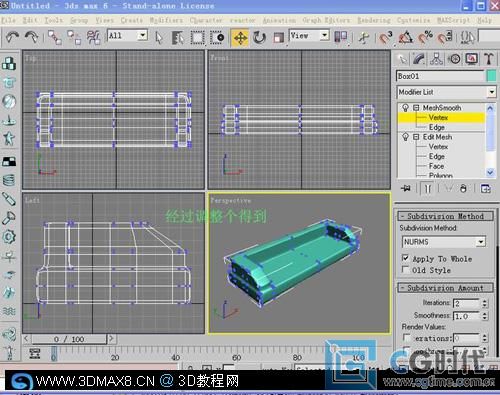The height and width of the screenshot is (395, 500).
Task: Enable the Render Values Iterations checkbox
Action: (407, 338)
